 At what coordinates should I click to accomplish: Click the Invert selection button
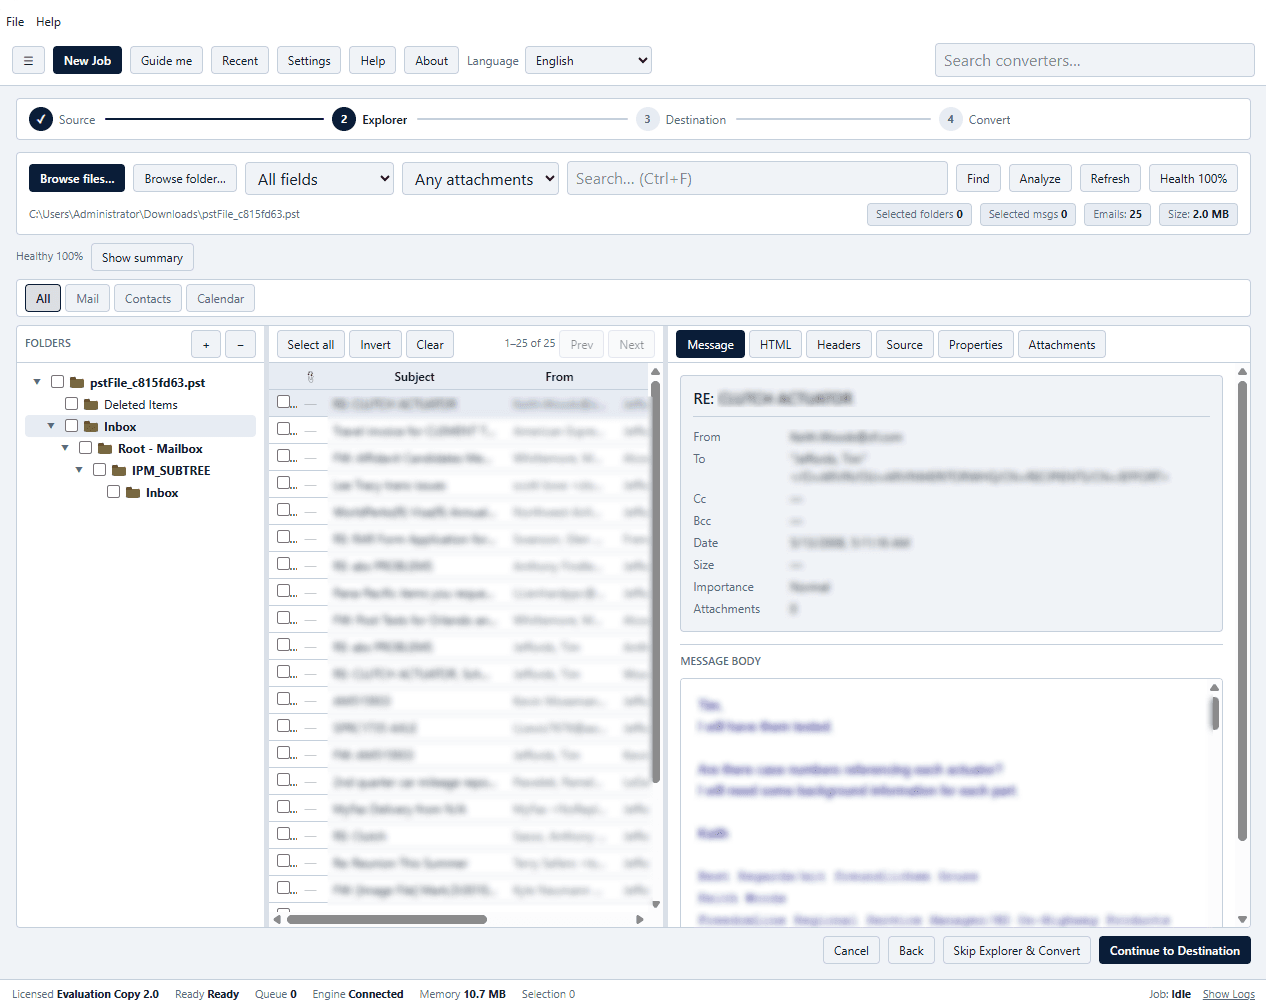pyautogui.click(x=376, y=345)
